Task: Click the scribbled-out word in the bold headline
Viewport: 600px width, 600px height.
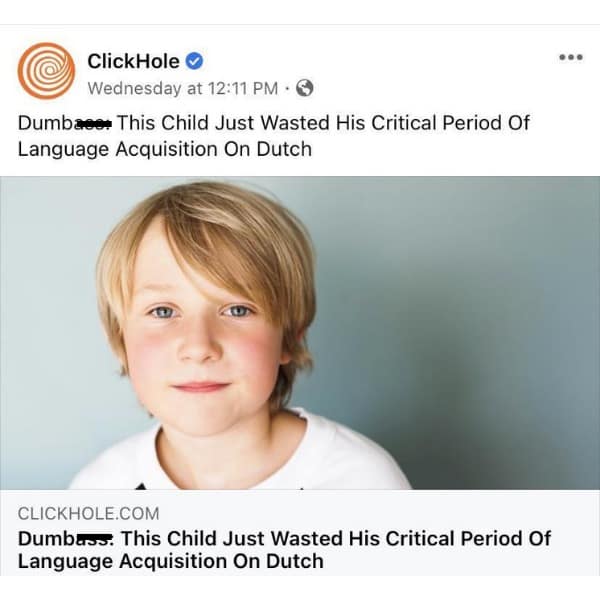Action: click(x=94, y=538)
